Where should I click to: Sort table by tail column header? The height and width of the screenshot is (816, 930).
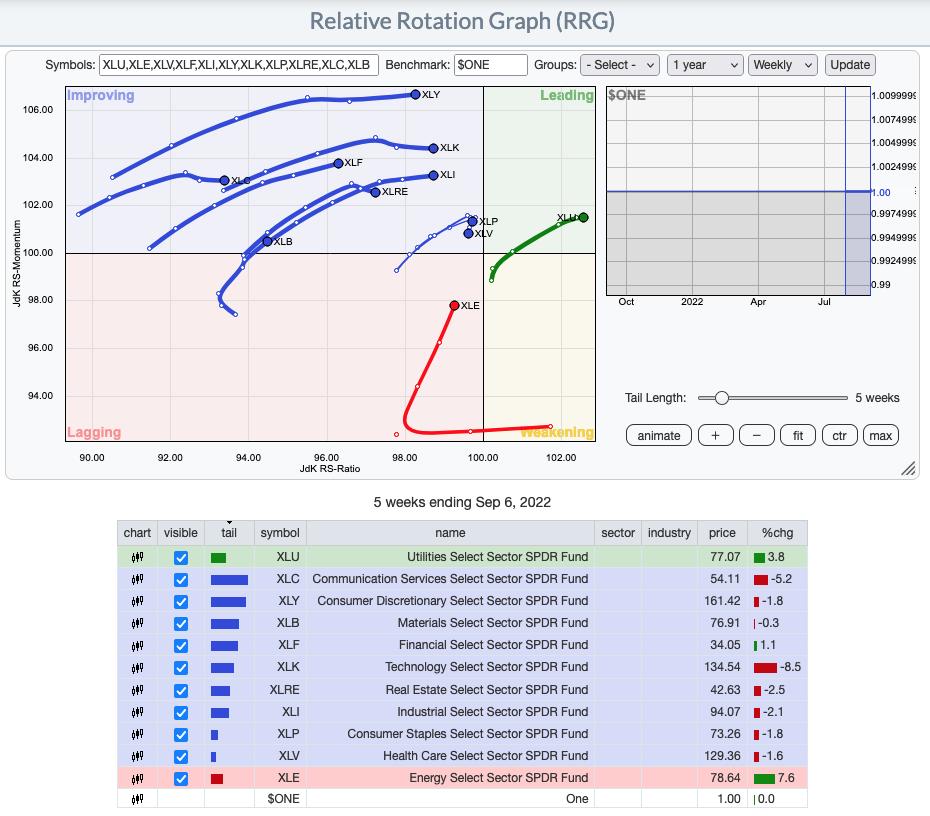coord(229,533)
